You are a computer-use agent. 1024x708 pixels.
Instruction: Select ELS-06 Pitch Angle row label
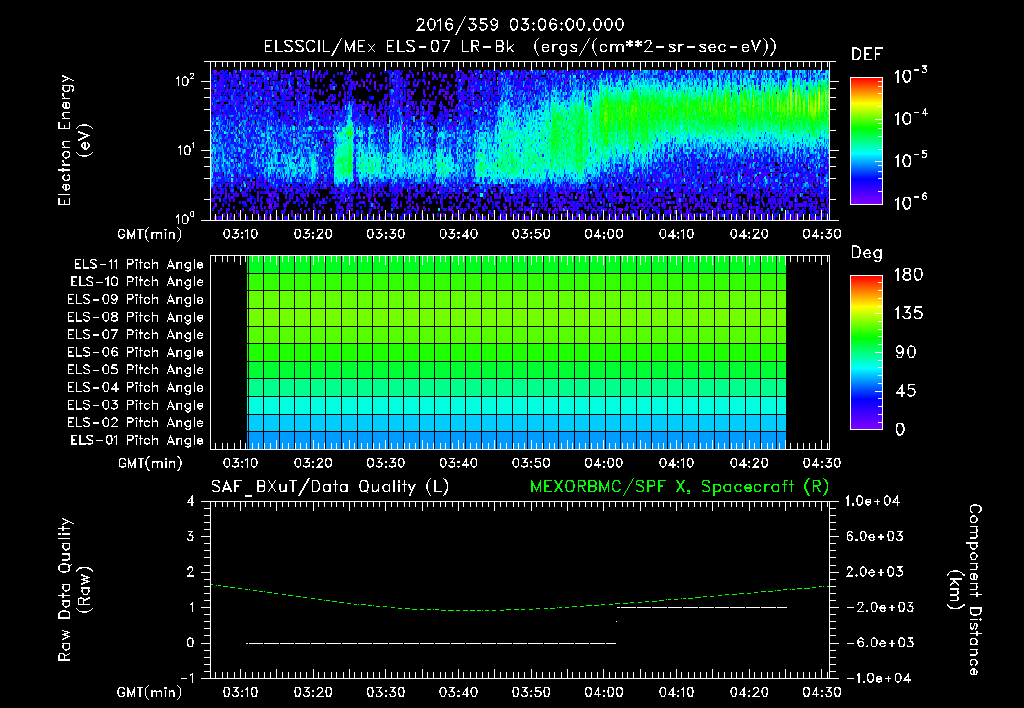pos(135,353)
